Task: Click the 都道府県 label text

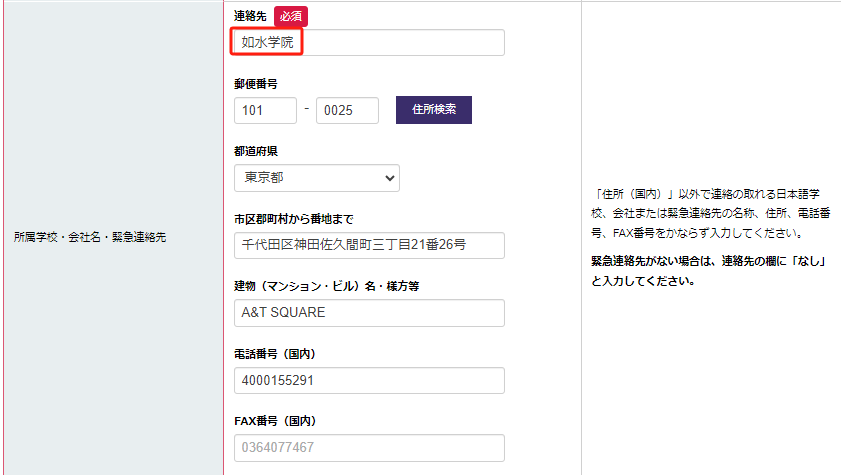Action: click(x=256, y=151)
